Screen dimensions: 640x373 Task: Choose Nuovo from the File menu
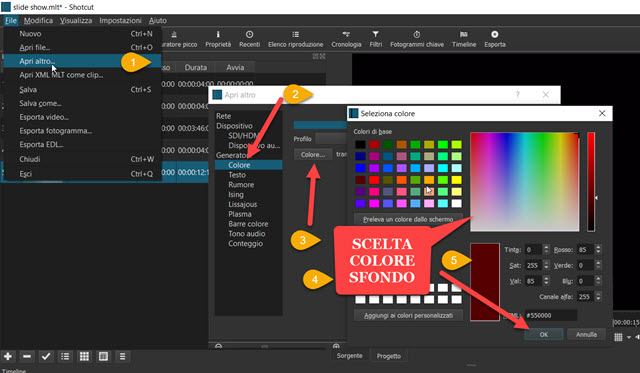coord(83,34)
